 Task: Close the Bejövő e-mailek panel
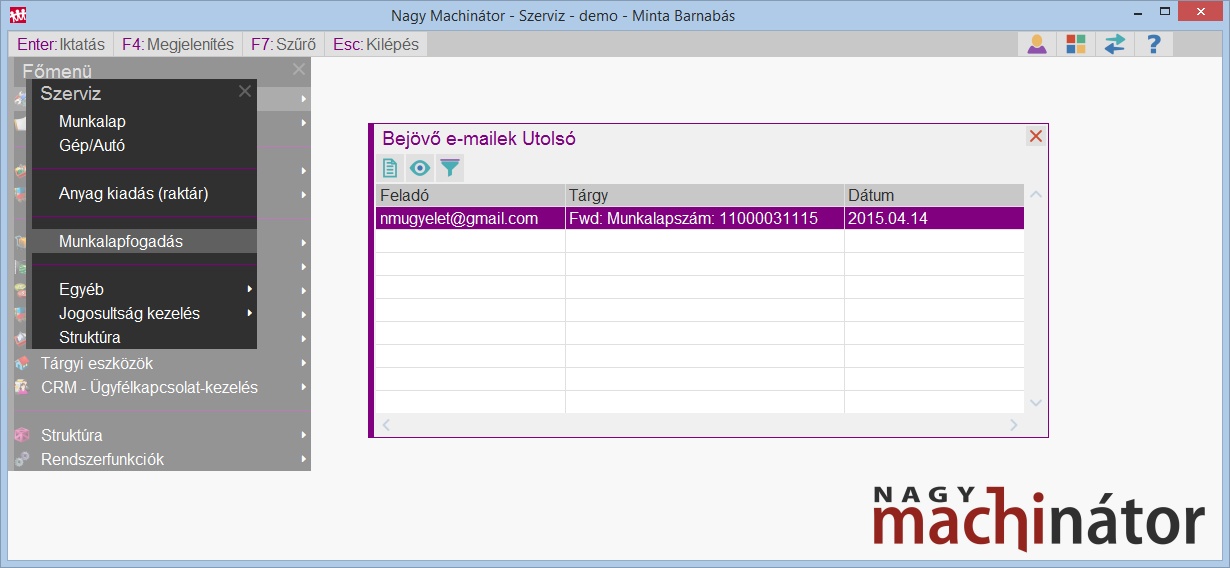pos(1035,137)
